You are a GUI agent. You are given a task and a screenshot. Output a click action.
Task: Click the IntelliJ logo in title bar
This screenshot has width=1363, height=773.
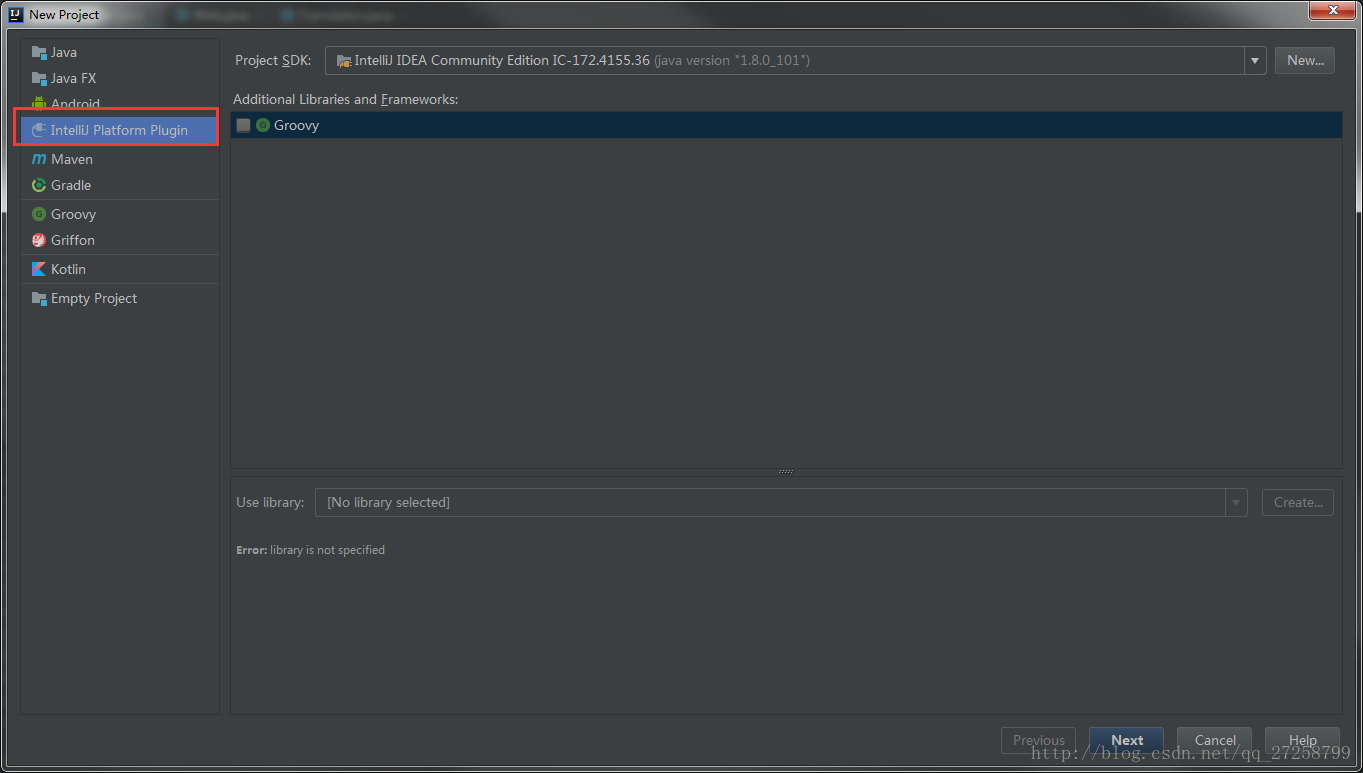(16, 14)
